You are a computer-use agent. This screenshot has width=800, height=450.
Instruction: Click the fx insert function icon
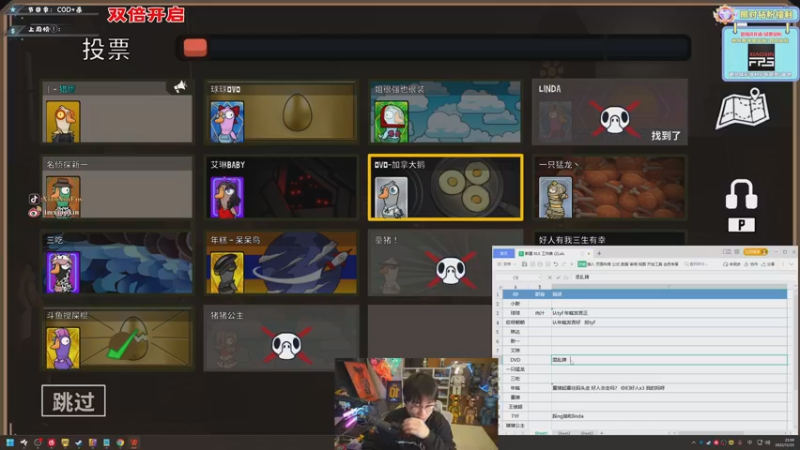(566, 277)
